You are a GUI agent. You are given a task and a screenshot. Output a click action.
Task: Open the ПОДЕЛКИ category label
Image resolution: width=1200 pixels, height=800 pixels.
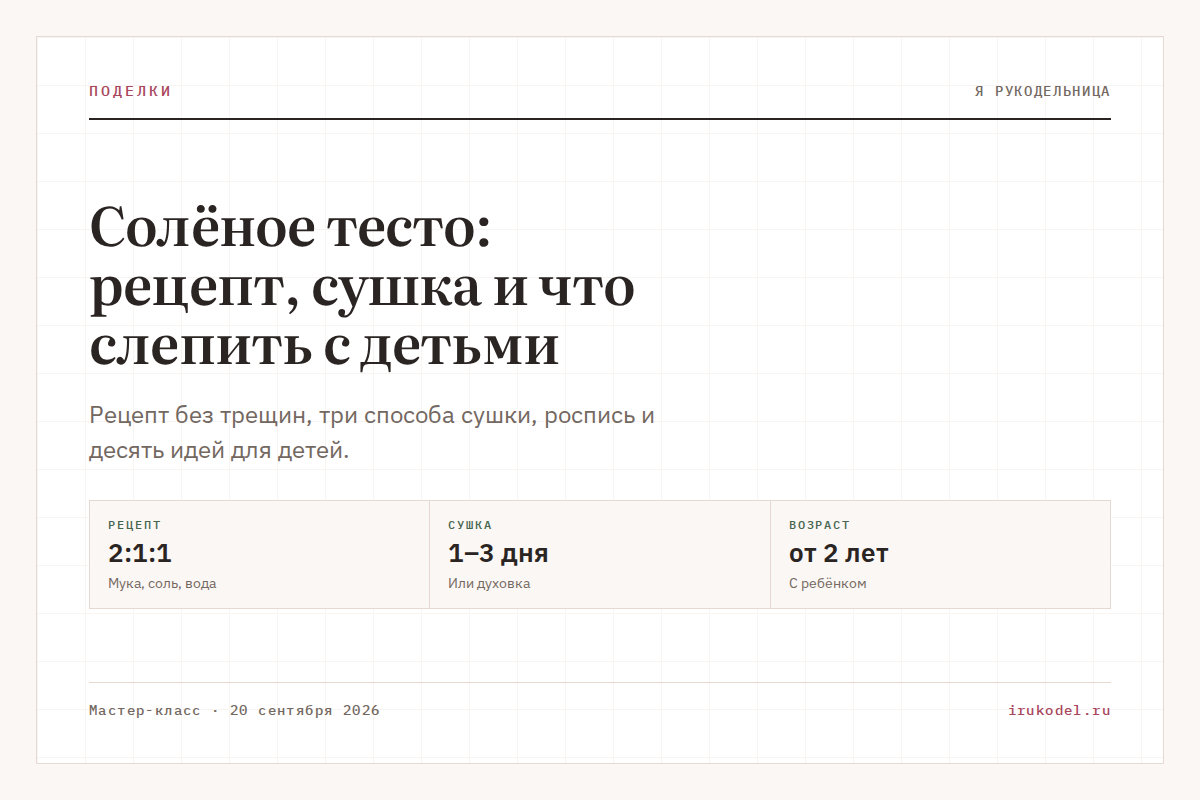pyautogui.click(x=130, y=91)
